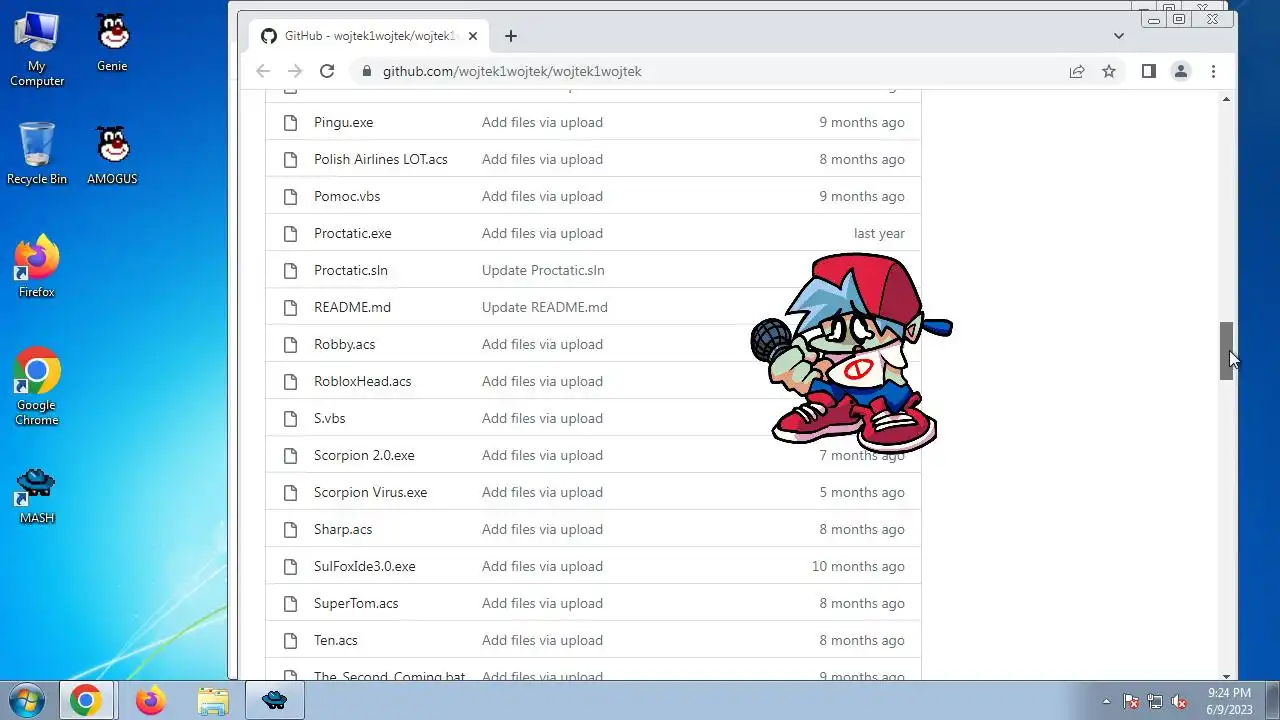Image resolution: width=1280 pixels, height=720 pixels.
Task: Launch Google Chrome desktop shortcut
Action: [x=37, y=387]
